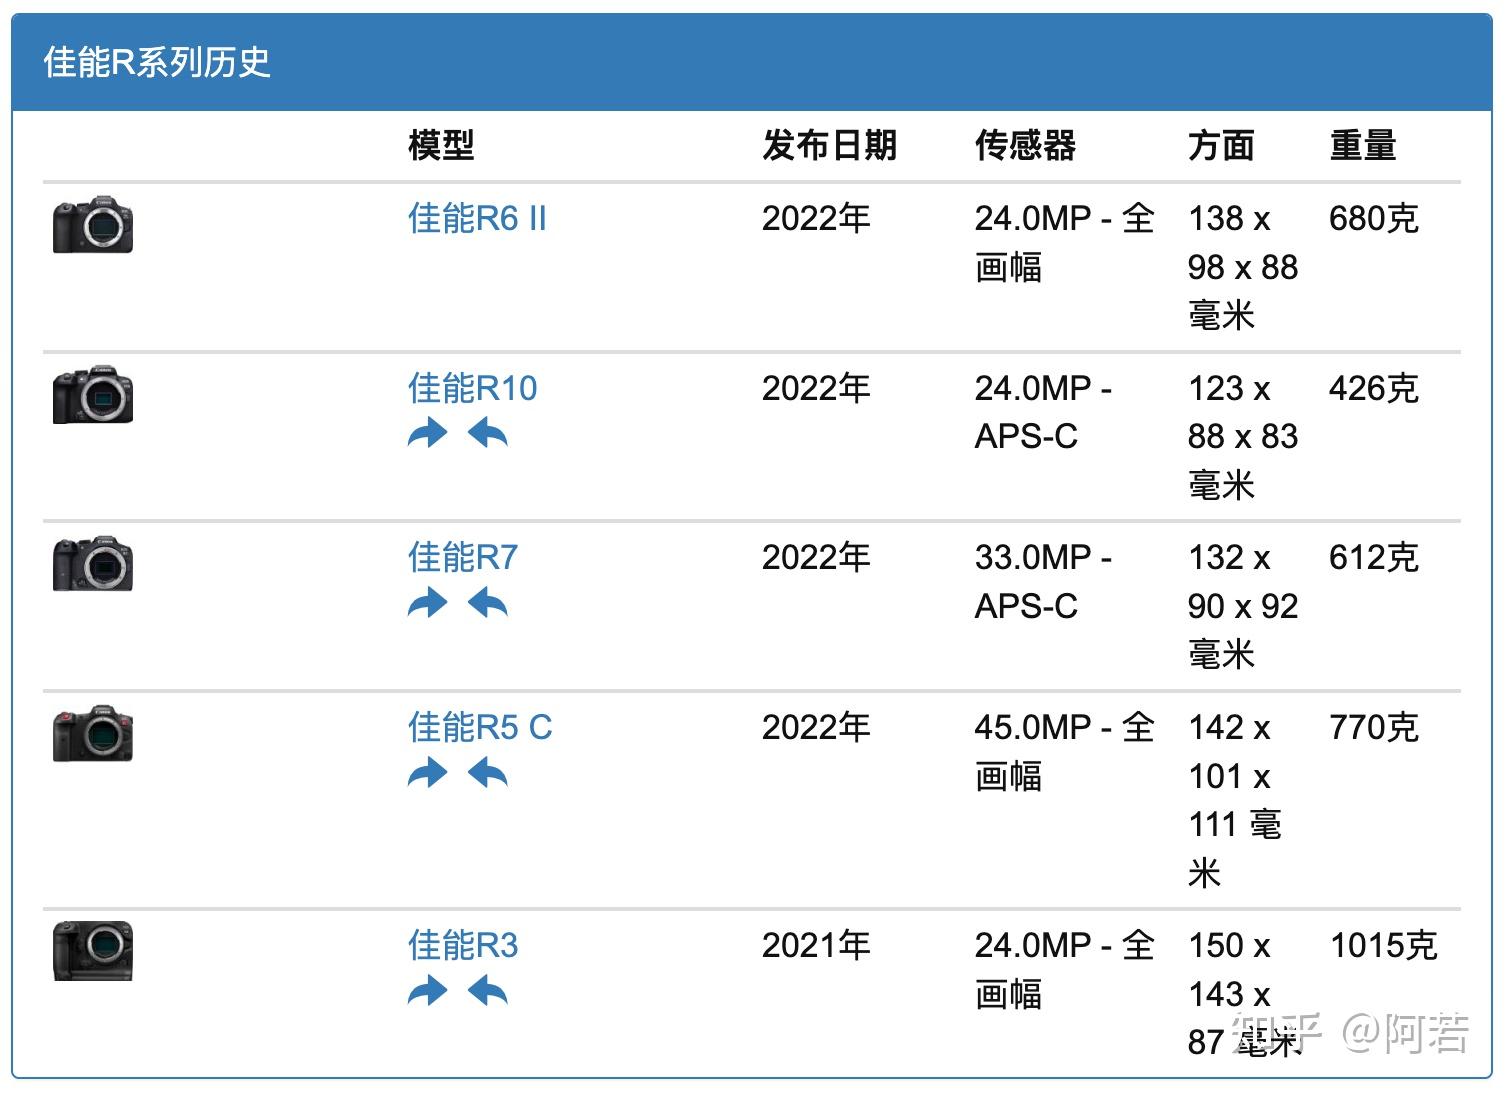Click the back arrow under 佳能R3

pyautogui.click(x=488, y=991)
